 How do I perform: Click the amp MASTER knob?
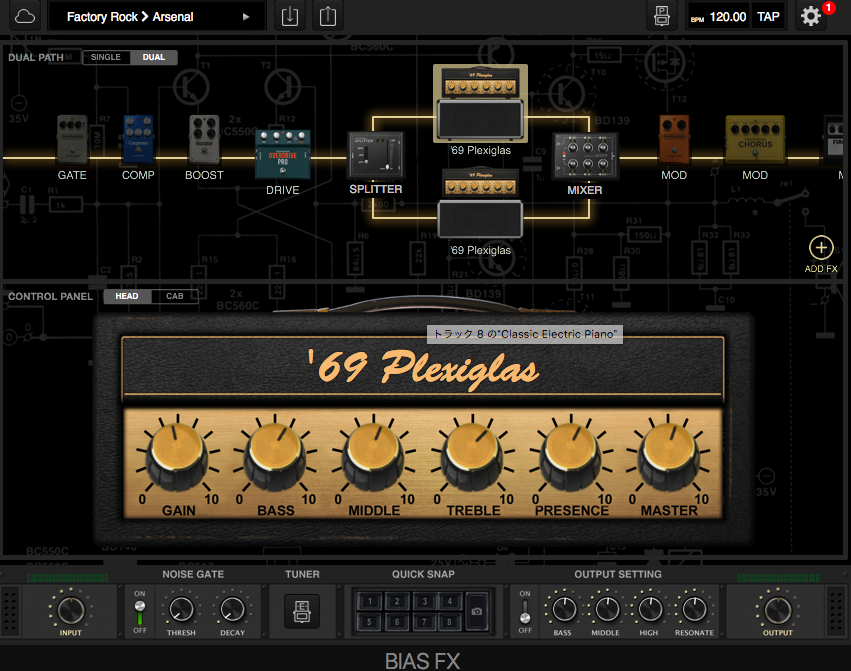(668, 455)
